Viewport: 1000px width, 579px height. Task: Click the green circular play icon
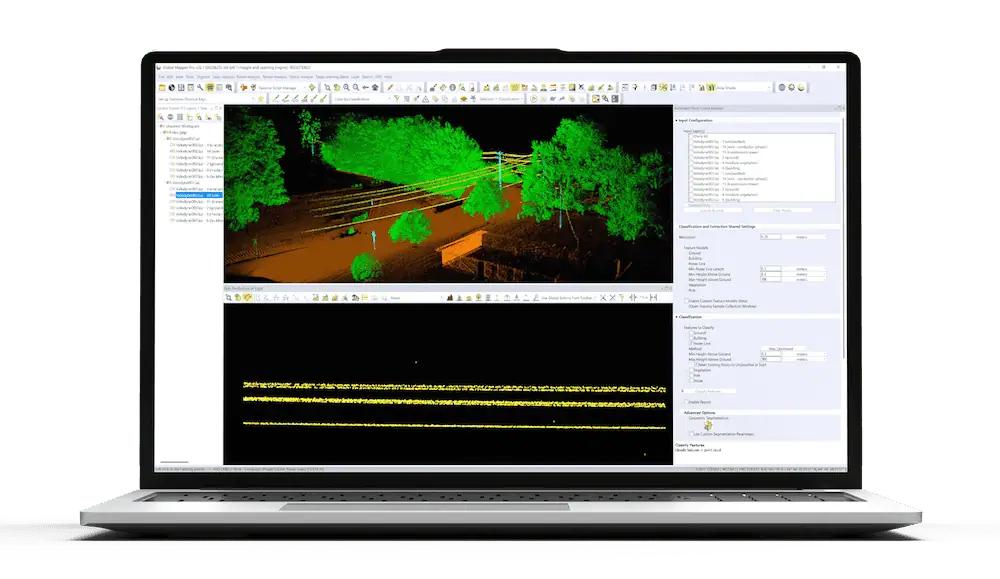pyautogui.click(x=533, y=99)
